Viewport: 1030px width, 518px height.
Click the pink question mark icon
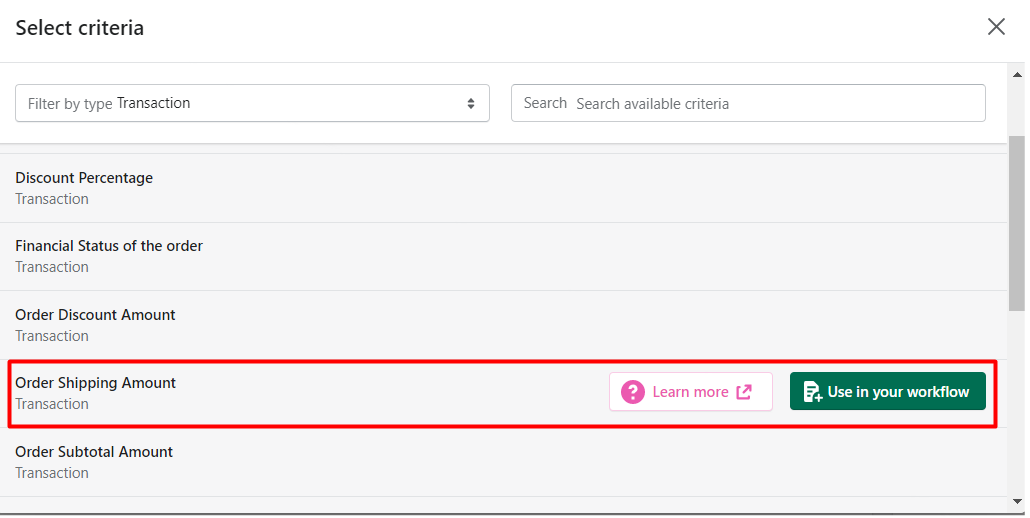[x=633, y=392]
